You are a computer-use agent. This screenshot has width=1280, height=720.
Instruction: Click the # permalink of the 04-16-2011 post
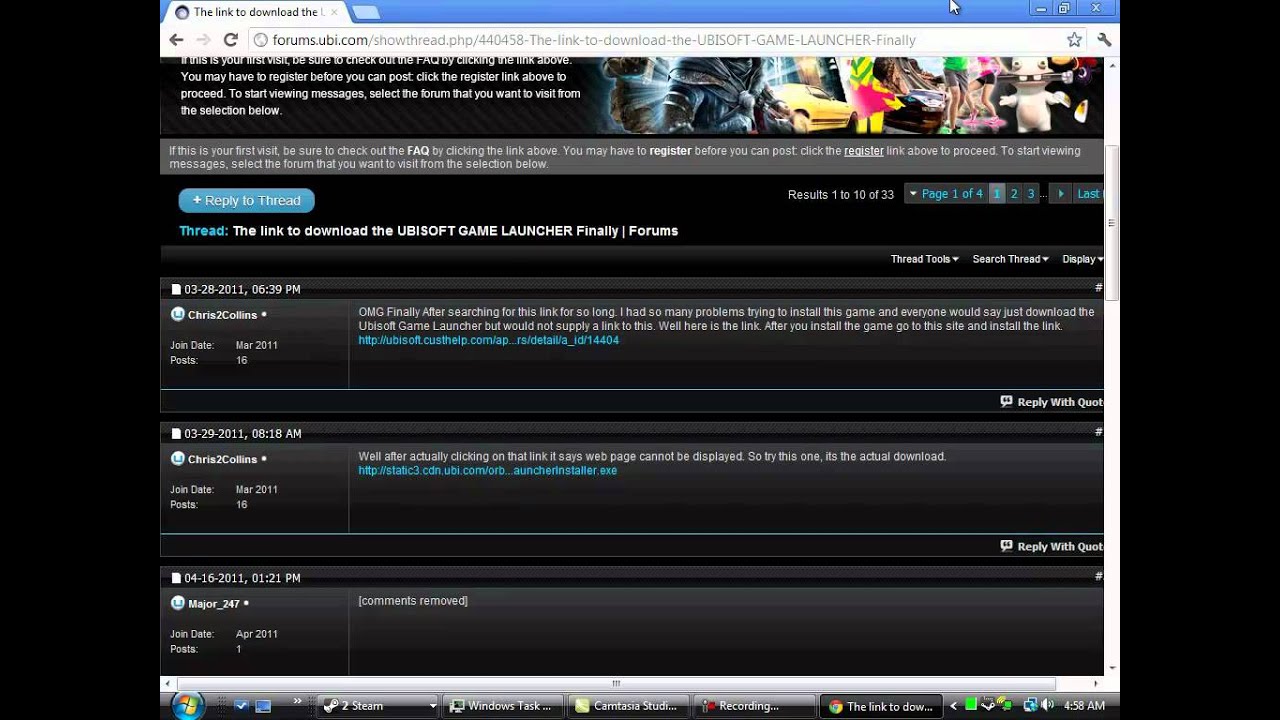click(x=1099, y=577)
